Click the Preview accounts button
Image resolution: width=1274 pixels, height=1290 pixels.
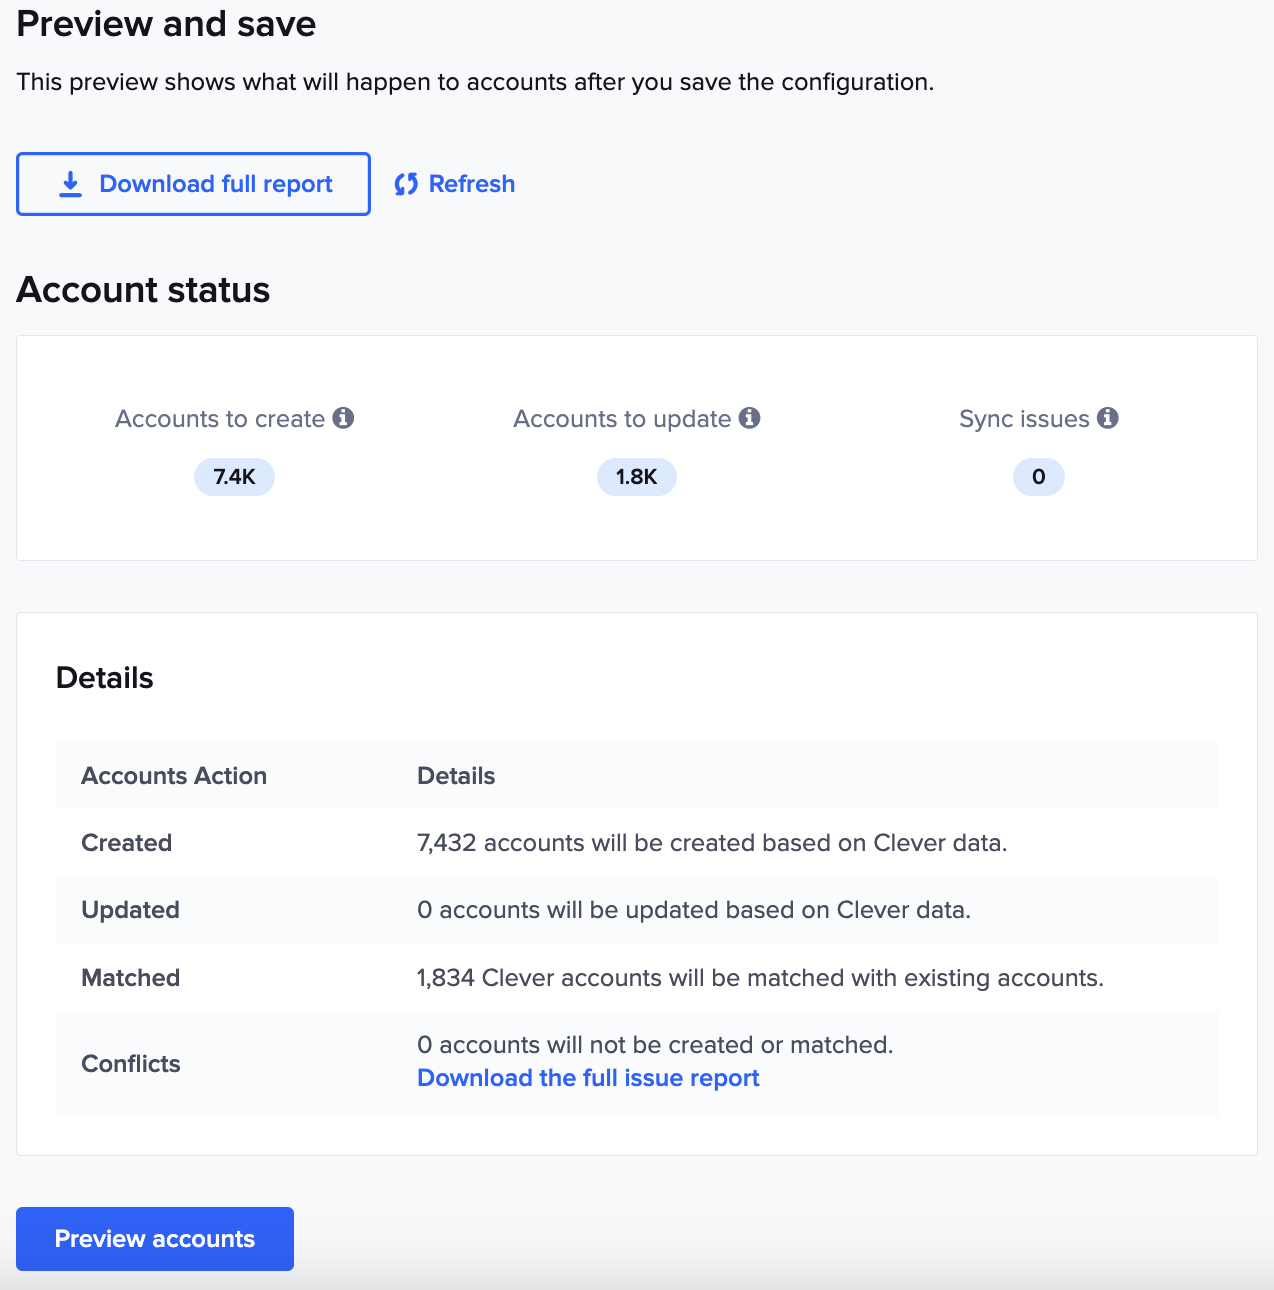[154, 1238]
